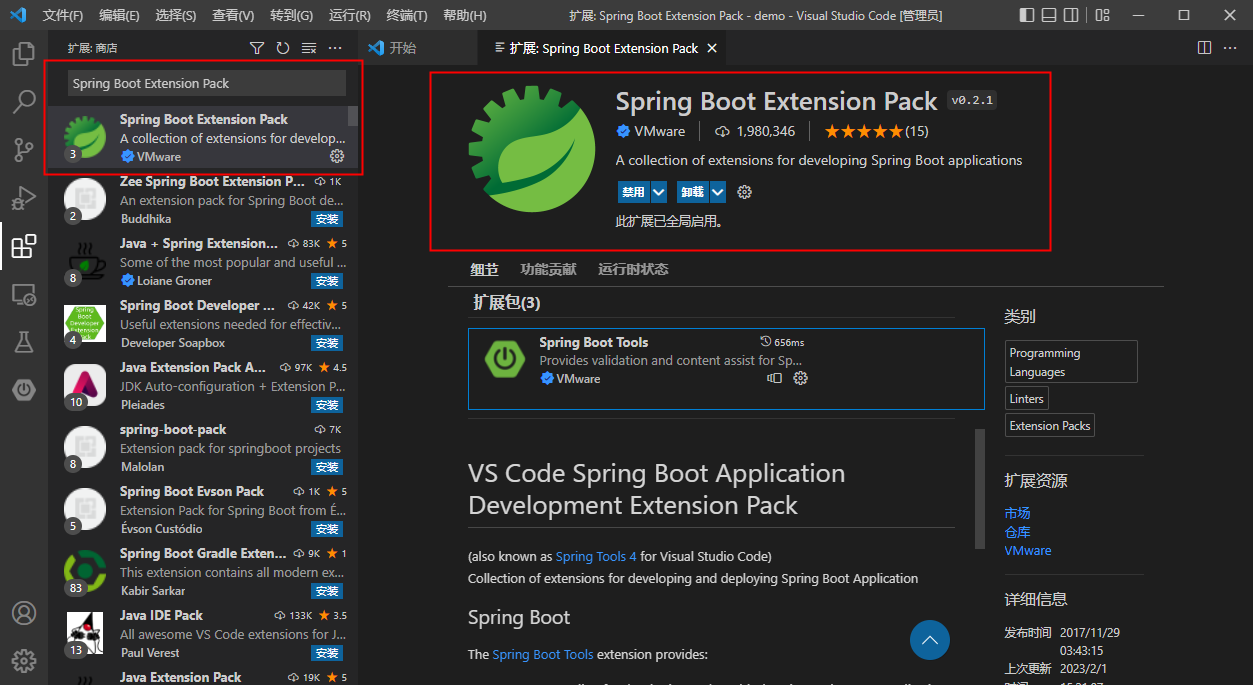This screenshot has width=1253, height=685.
Task: Open the 仓库 repository link
Action: pyautogui.click(x=1017, y=532)
